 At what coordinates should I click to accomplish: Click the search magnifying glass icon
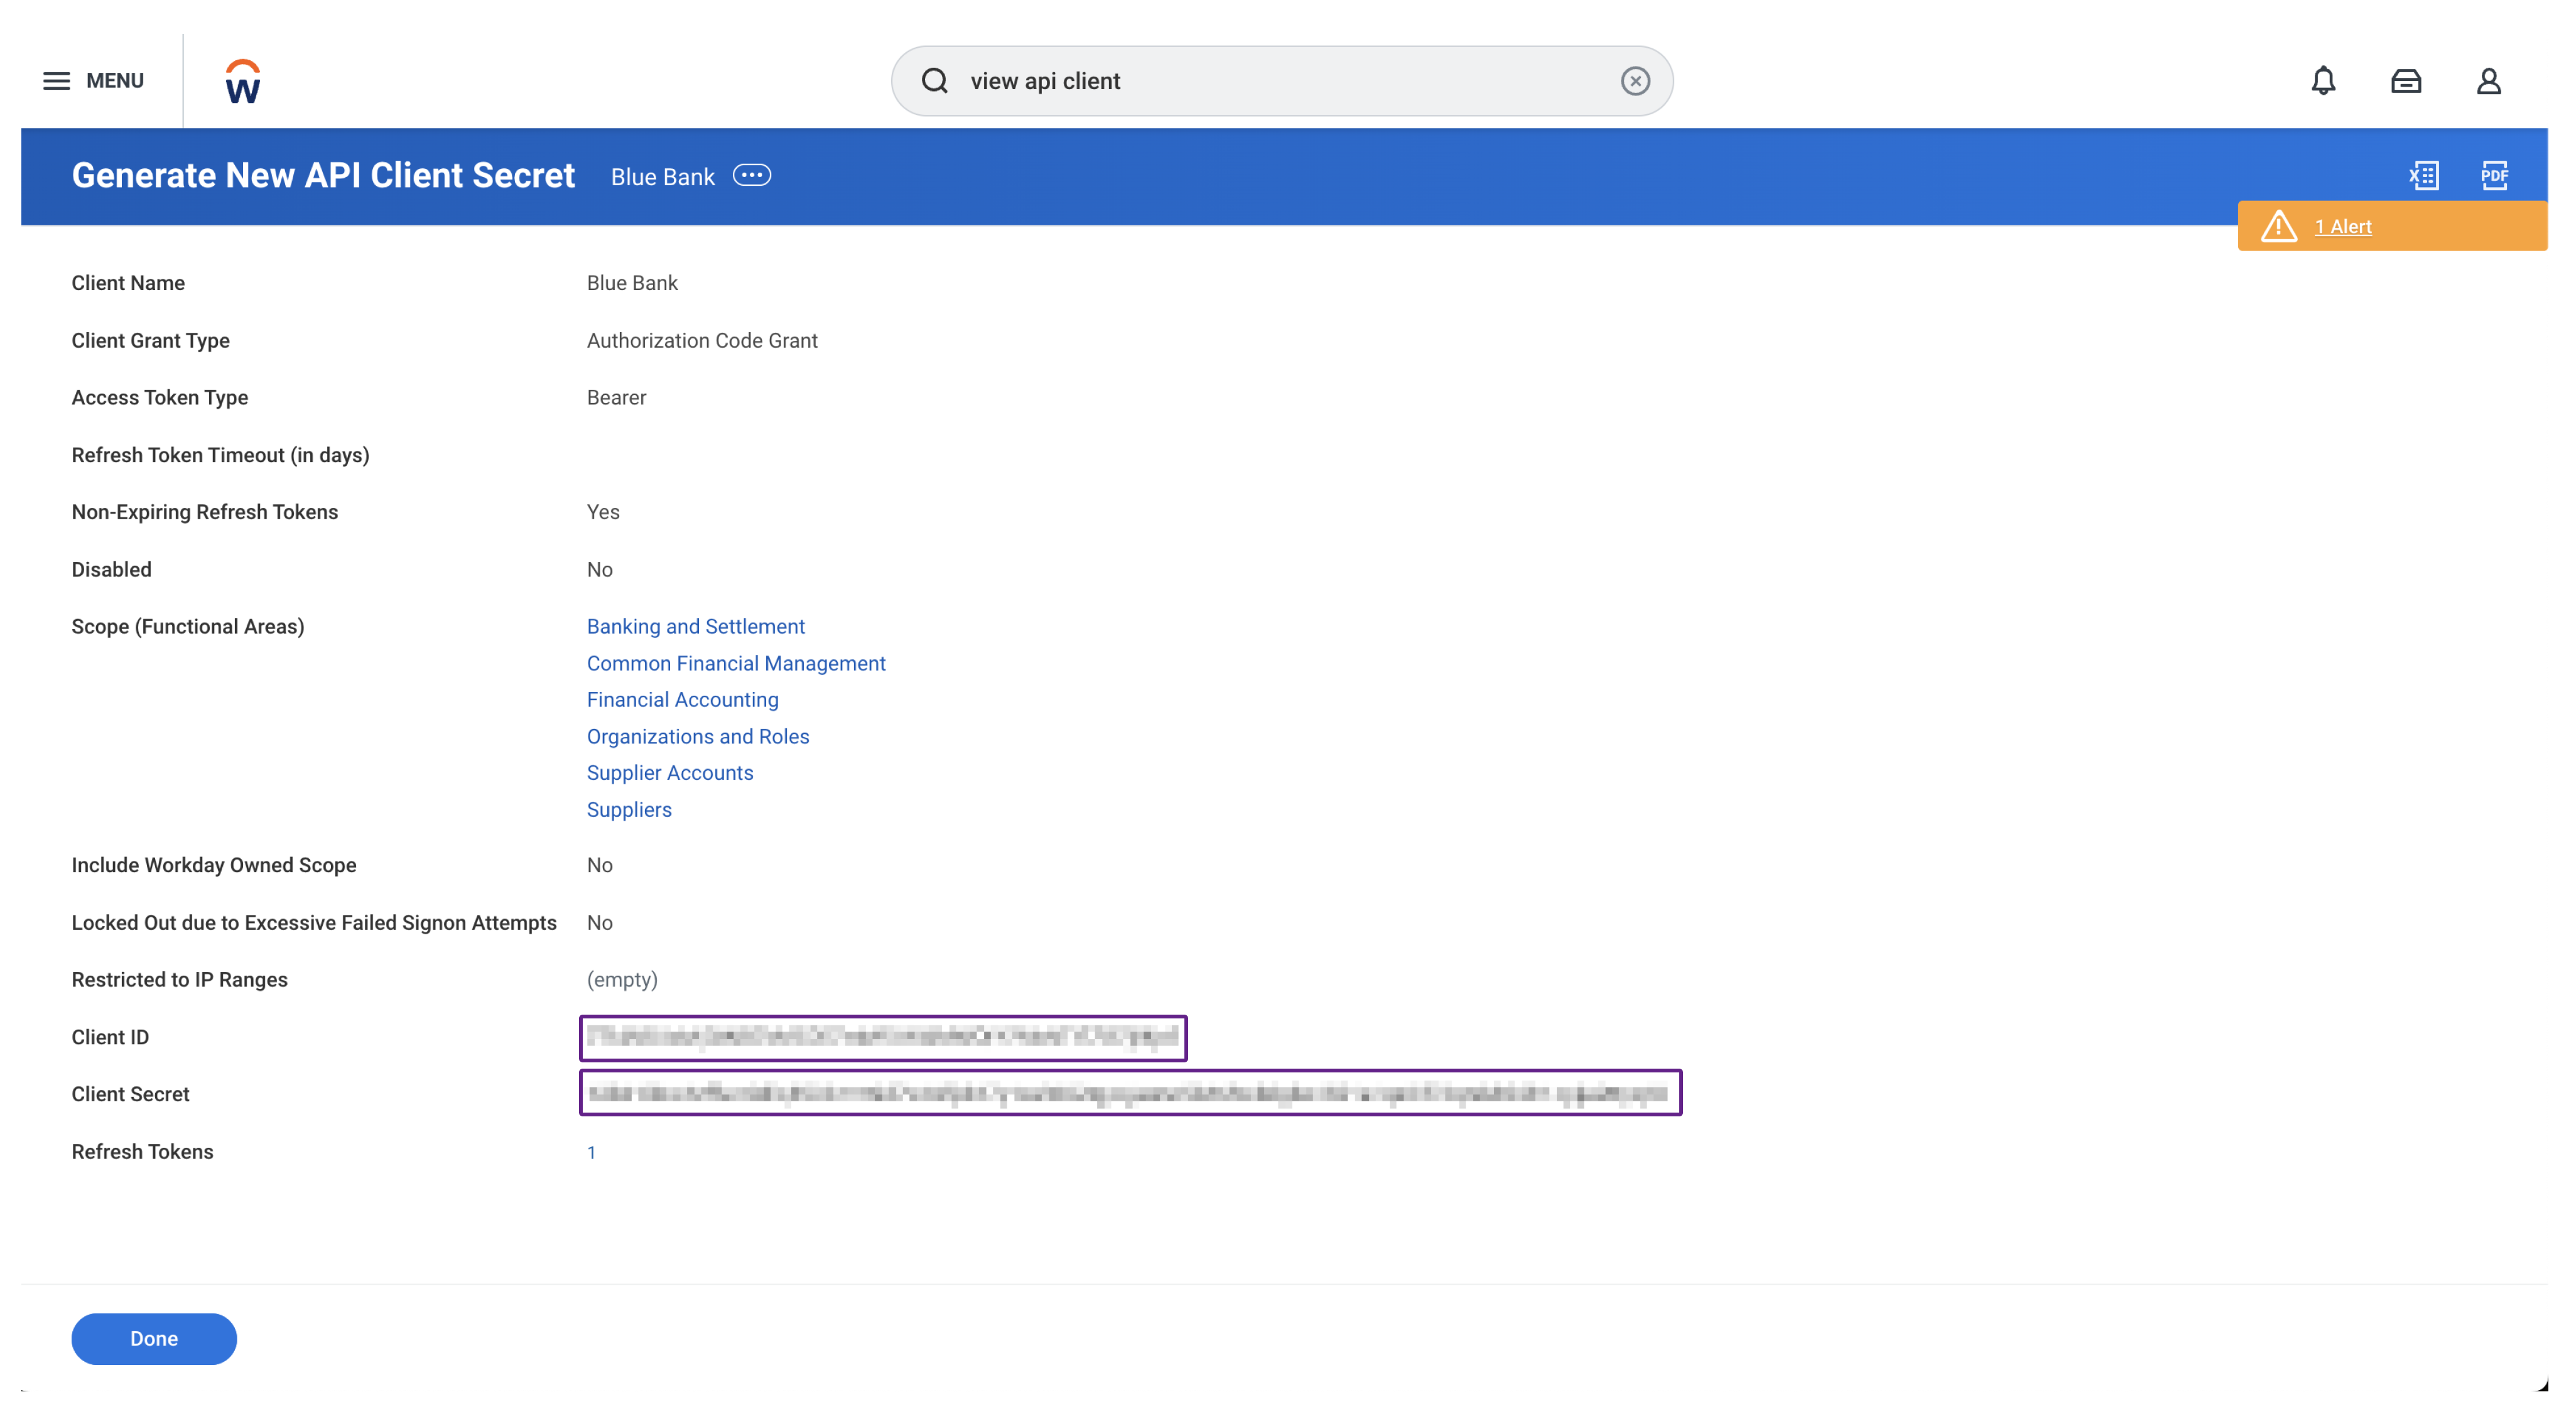pos(934,81)
